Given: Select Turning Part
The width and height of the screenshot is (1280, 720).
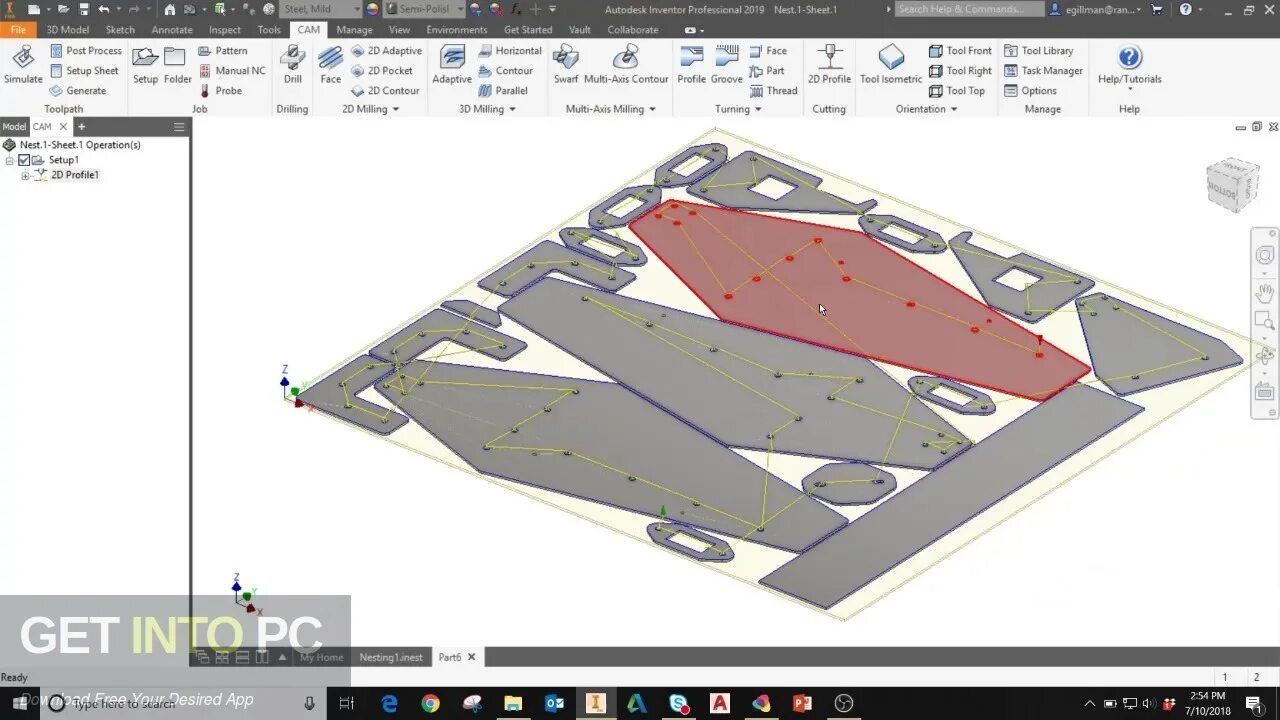Looking at the screenshot, I should [x=767, y=71].
